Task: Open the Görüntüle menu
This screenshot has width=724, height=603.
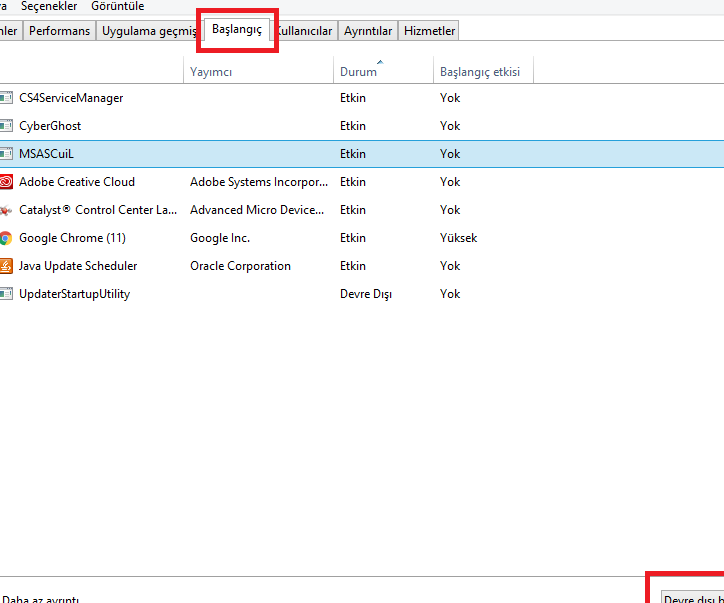Action: click(117, 6)
